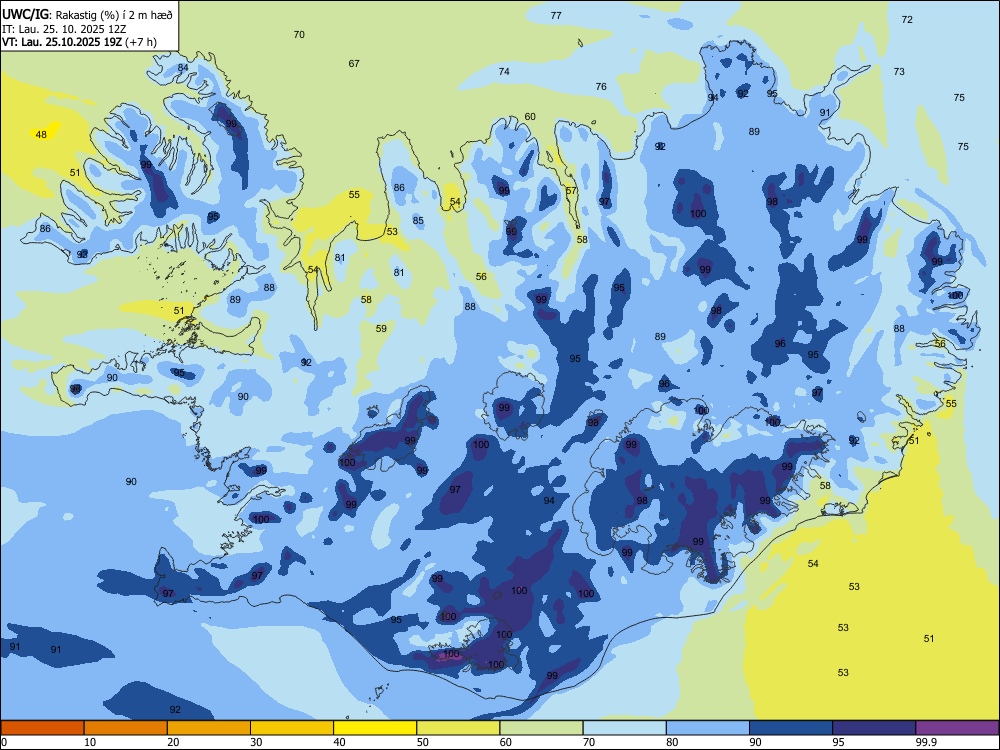Click the map value '76' off the north coast

click(601, 87)
